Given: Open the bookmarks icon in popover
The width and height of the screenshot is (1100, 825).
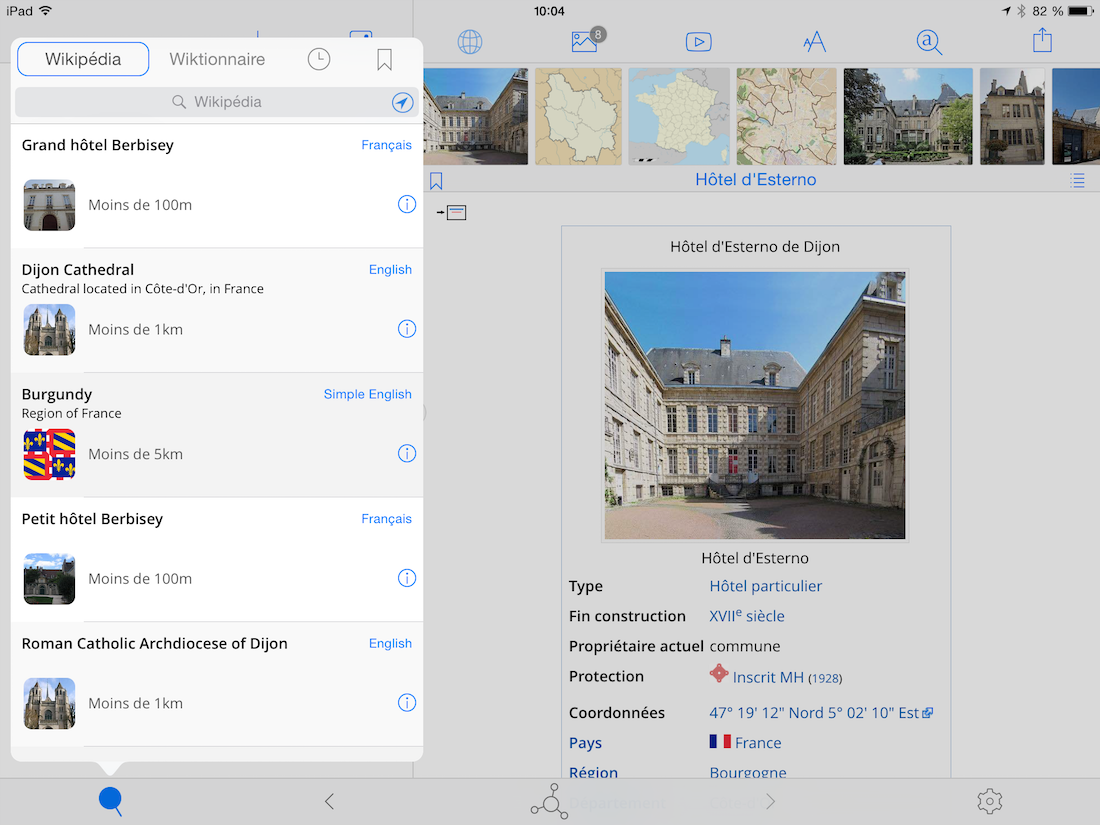Looking at the screenshot, I should click(384, 60).
